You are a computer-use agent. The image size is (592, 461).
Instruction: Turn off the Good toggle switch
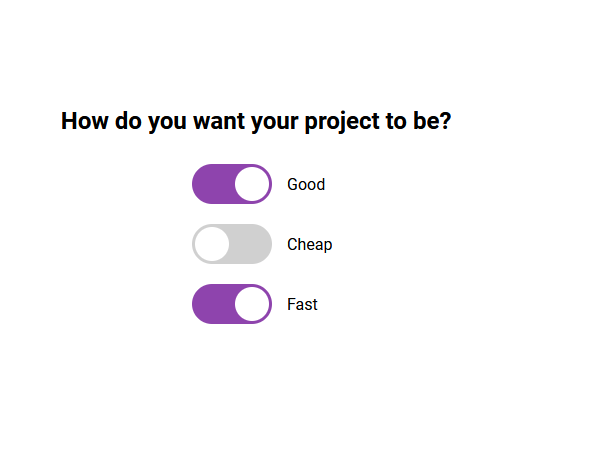232,184
